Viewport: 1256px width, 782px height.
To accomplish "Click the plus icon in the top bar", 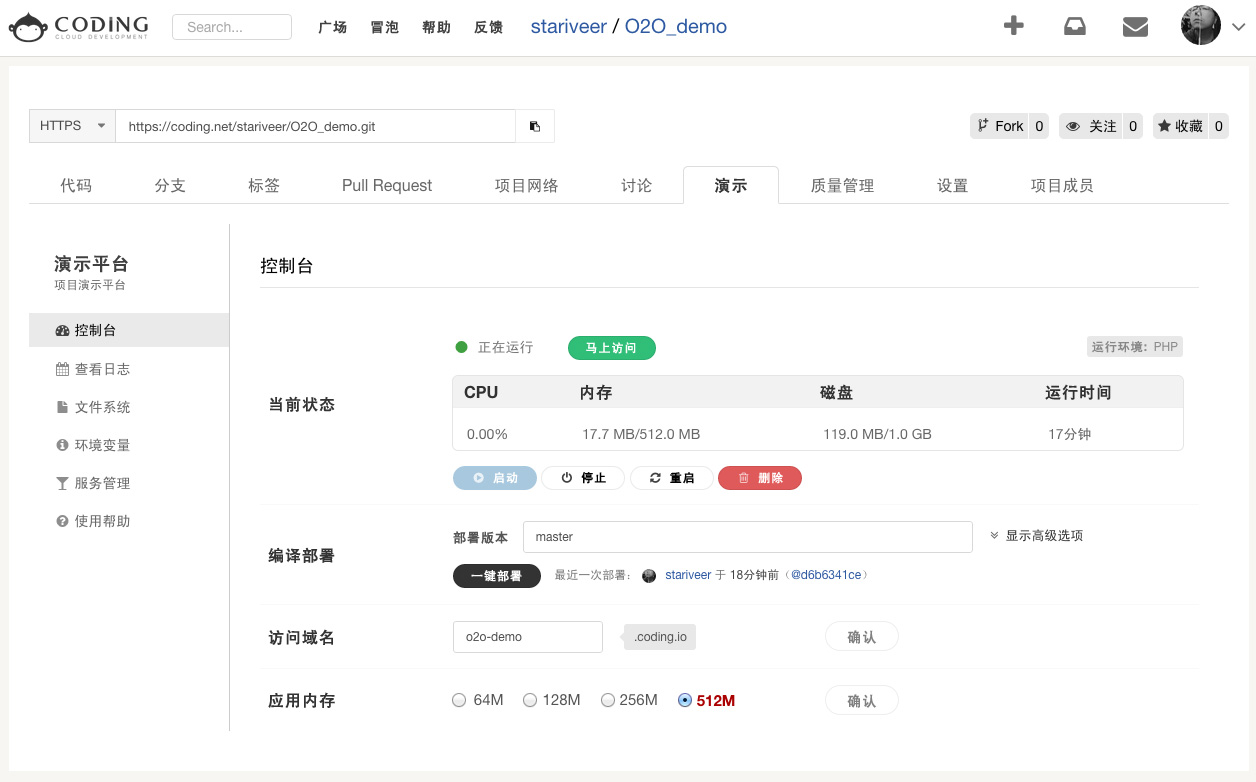I will [x=1014, y=26].
